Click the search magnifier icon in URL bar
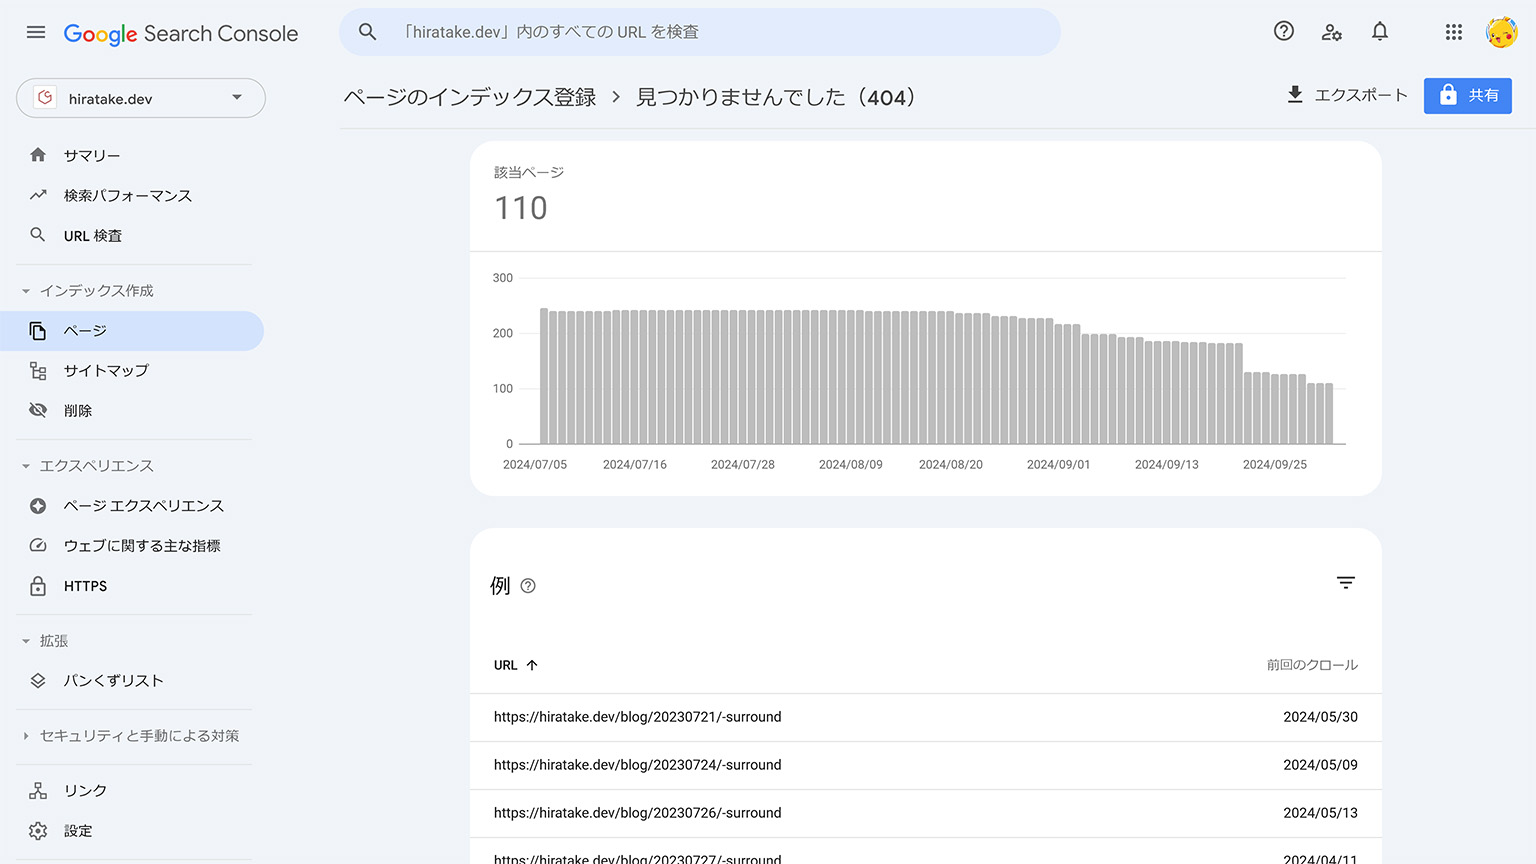This screenshot has height=864, width=1536. [x=367, y=32]
